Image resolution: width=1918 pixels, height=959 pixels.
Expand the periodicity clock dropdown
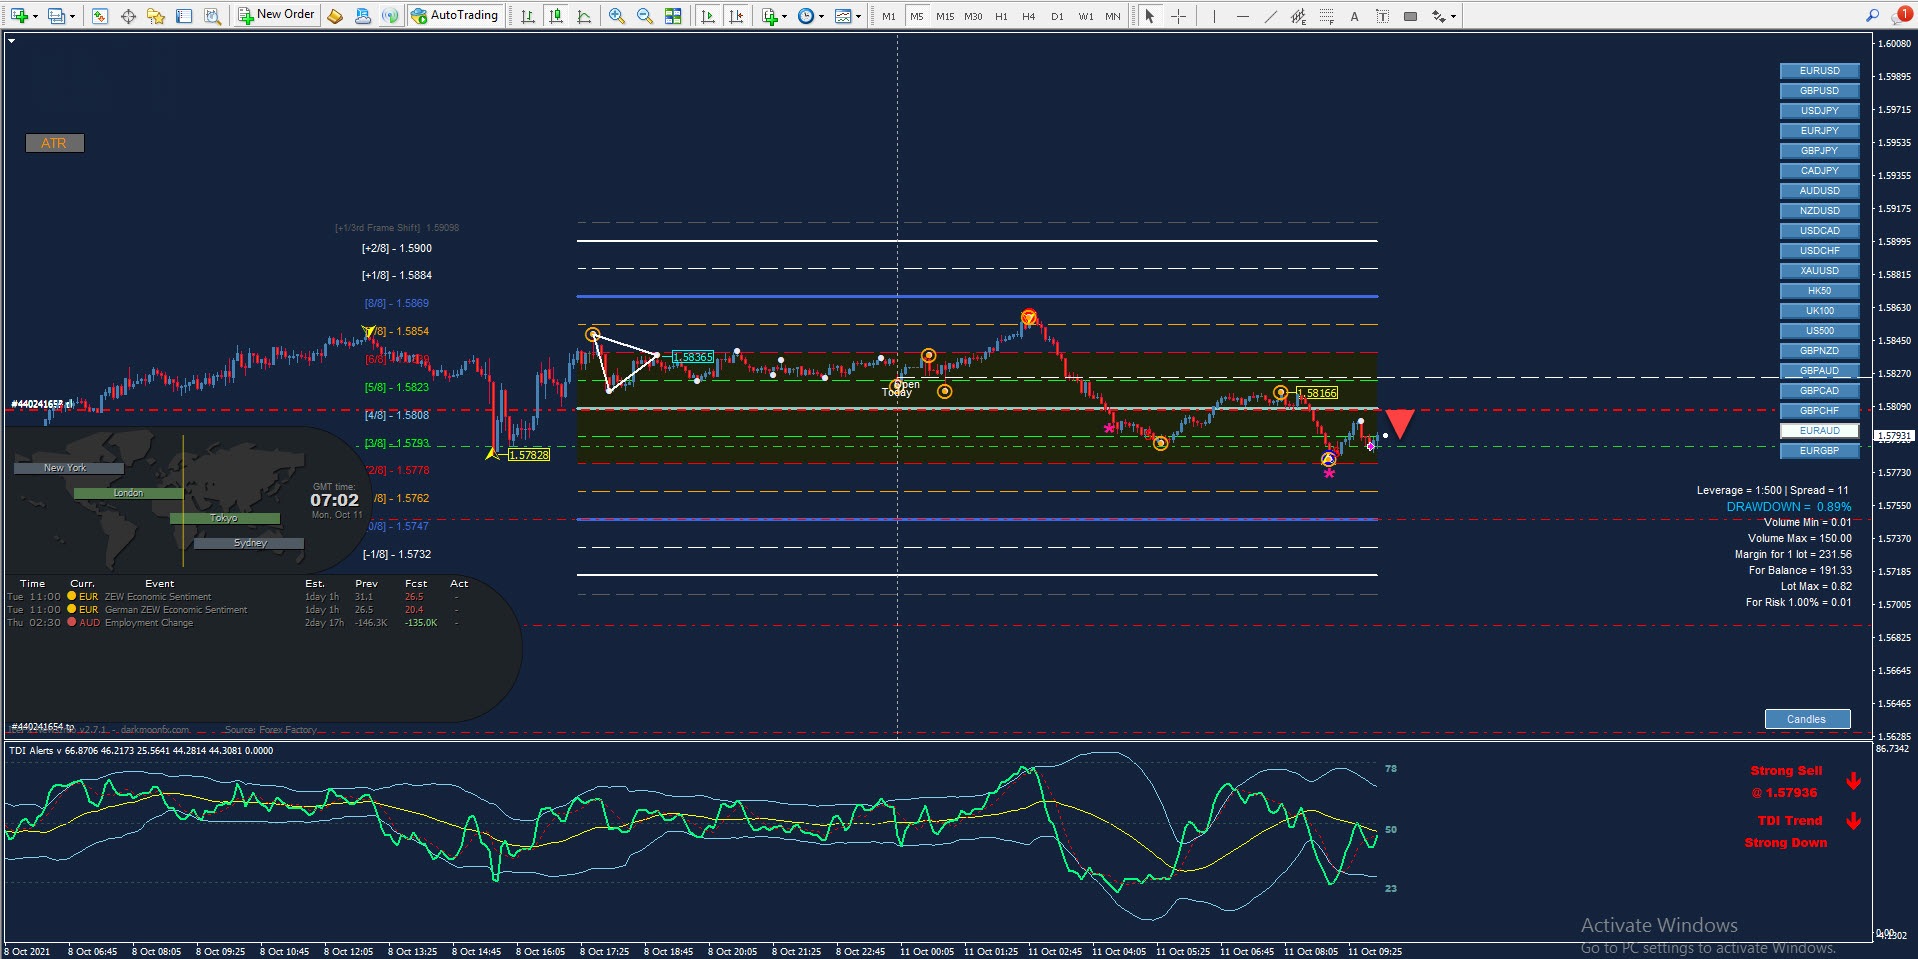point(821,17)
